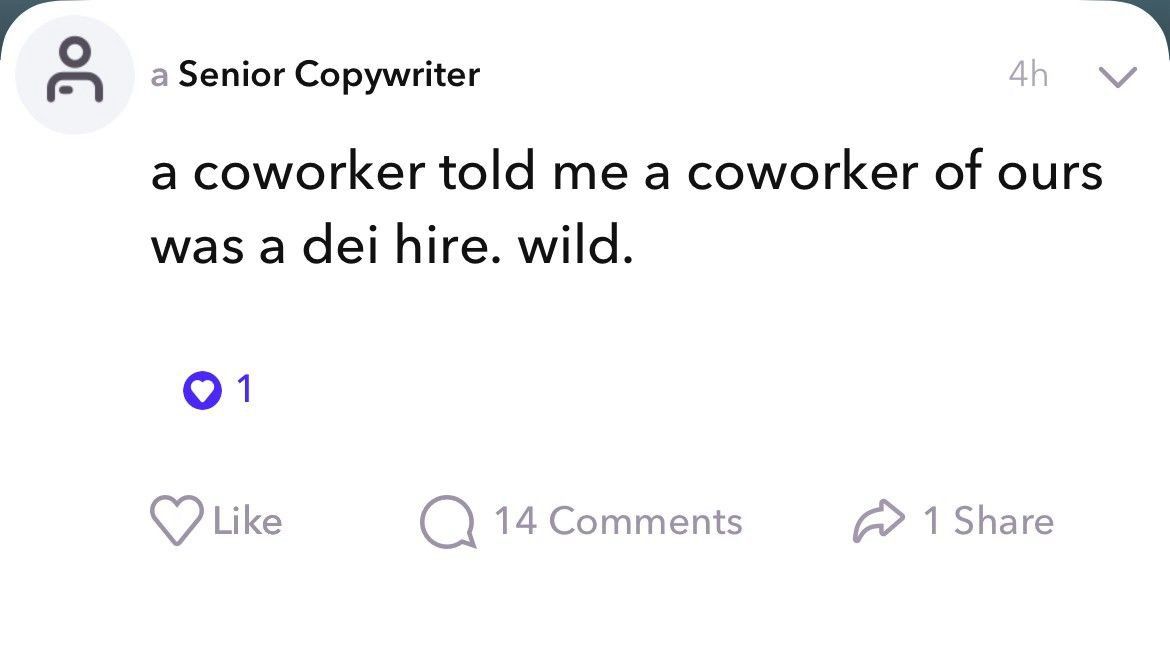Tap the outlined heart Like icon
The image size is (1170, 649).
(x=176, y=521)
